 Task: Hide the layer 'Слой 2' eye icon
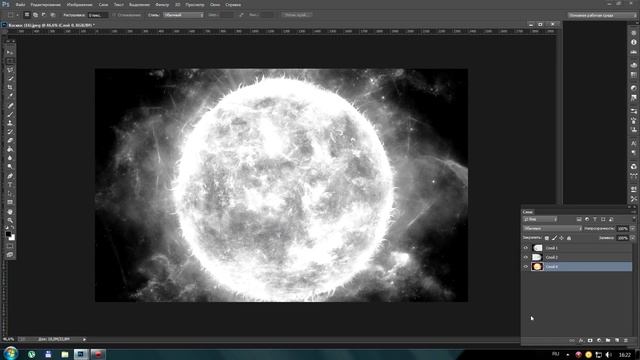(526, 257)
